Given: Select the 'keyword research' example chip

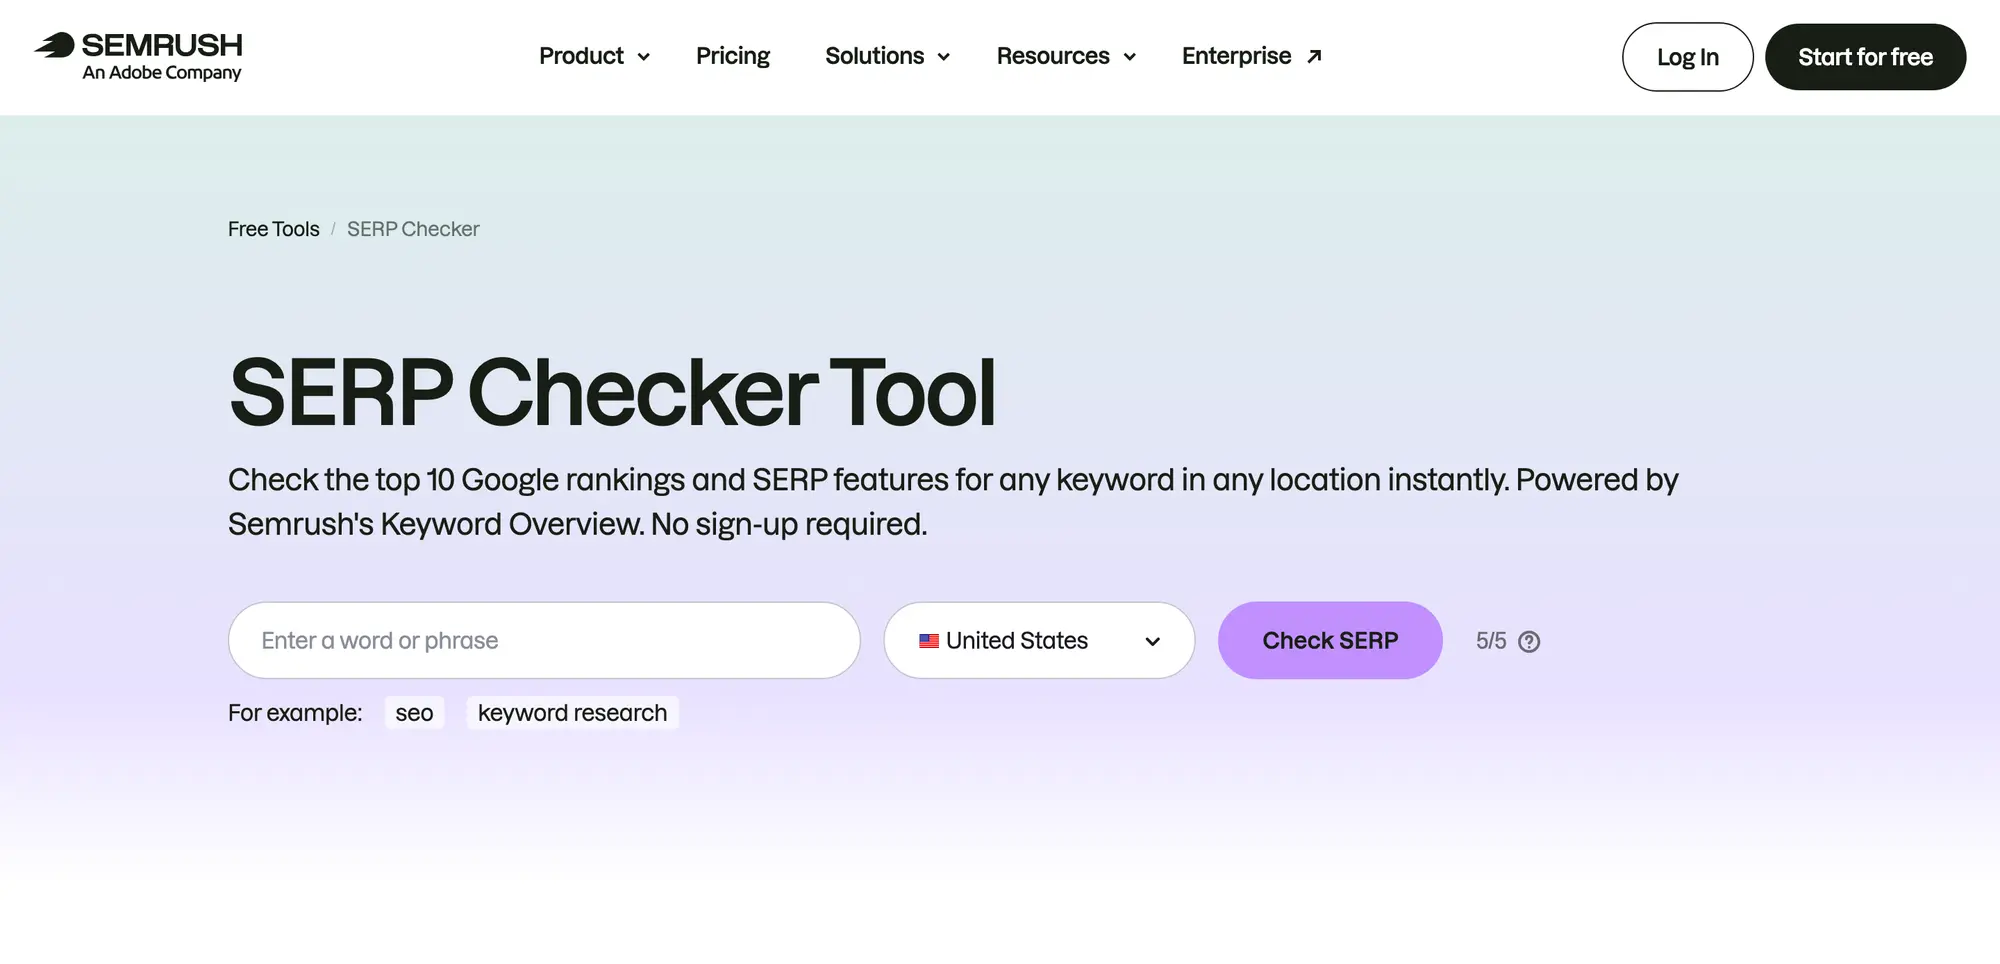Looking at the screenshot, I should pyautogui.click(x=572, y=713).
